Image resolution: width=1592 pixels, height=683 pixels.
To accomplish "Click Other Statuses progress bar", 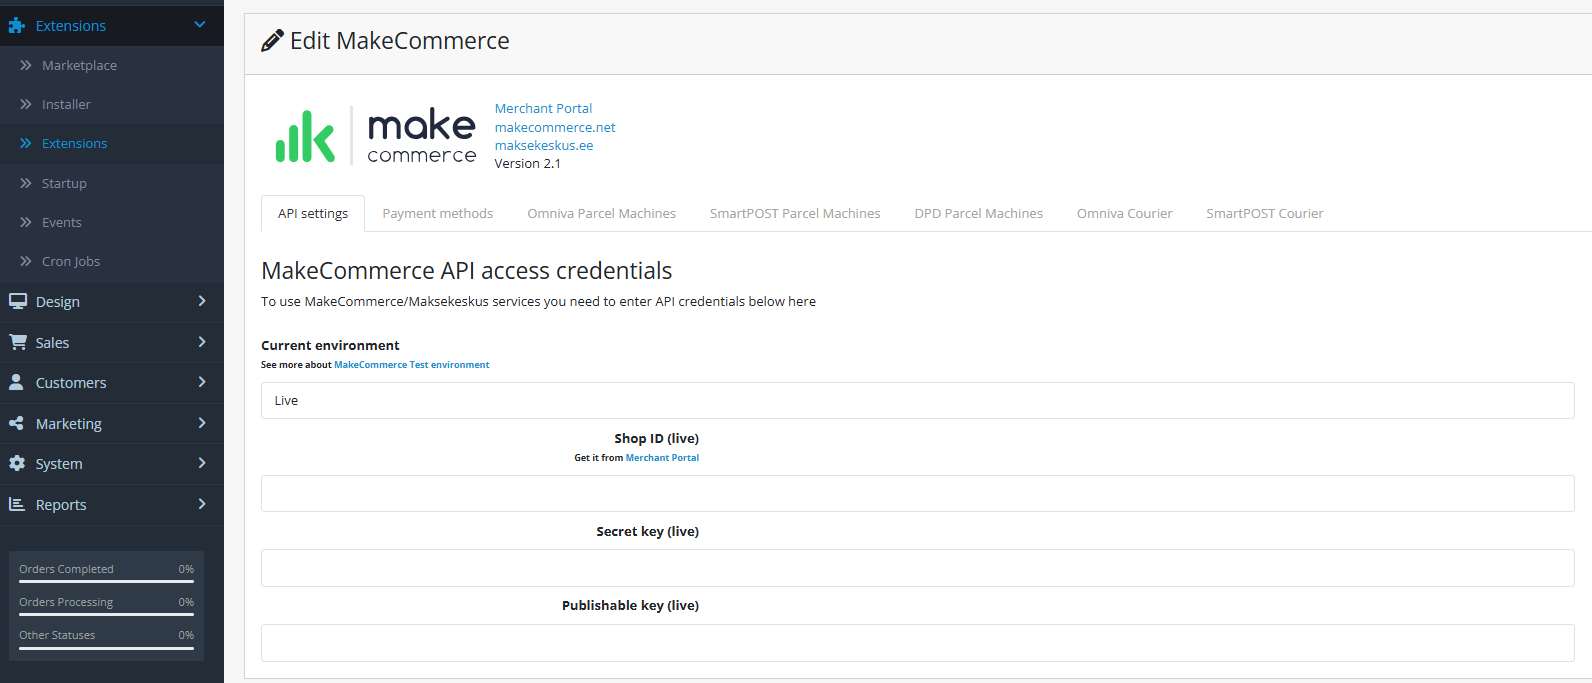I will point(106,648).
